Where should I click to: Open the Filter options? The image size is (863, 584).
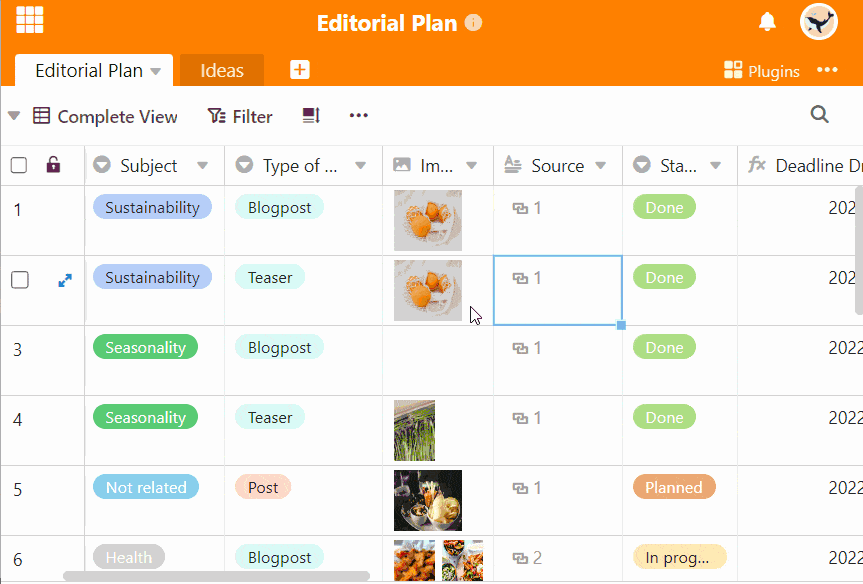[240, 116]
